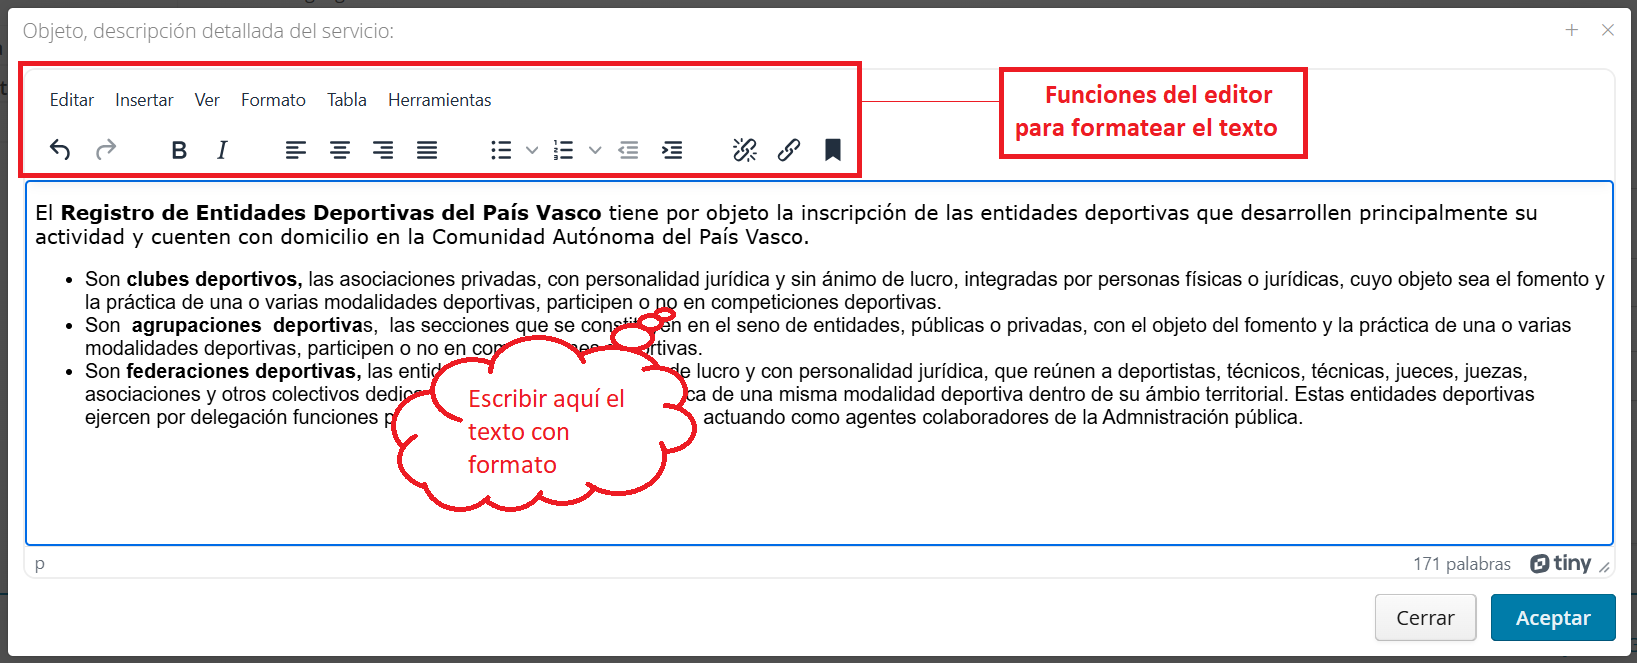Insert a numbered list

coord(564,150)
